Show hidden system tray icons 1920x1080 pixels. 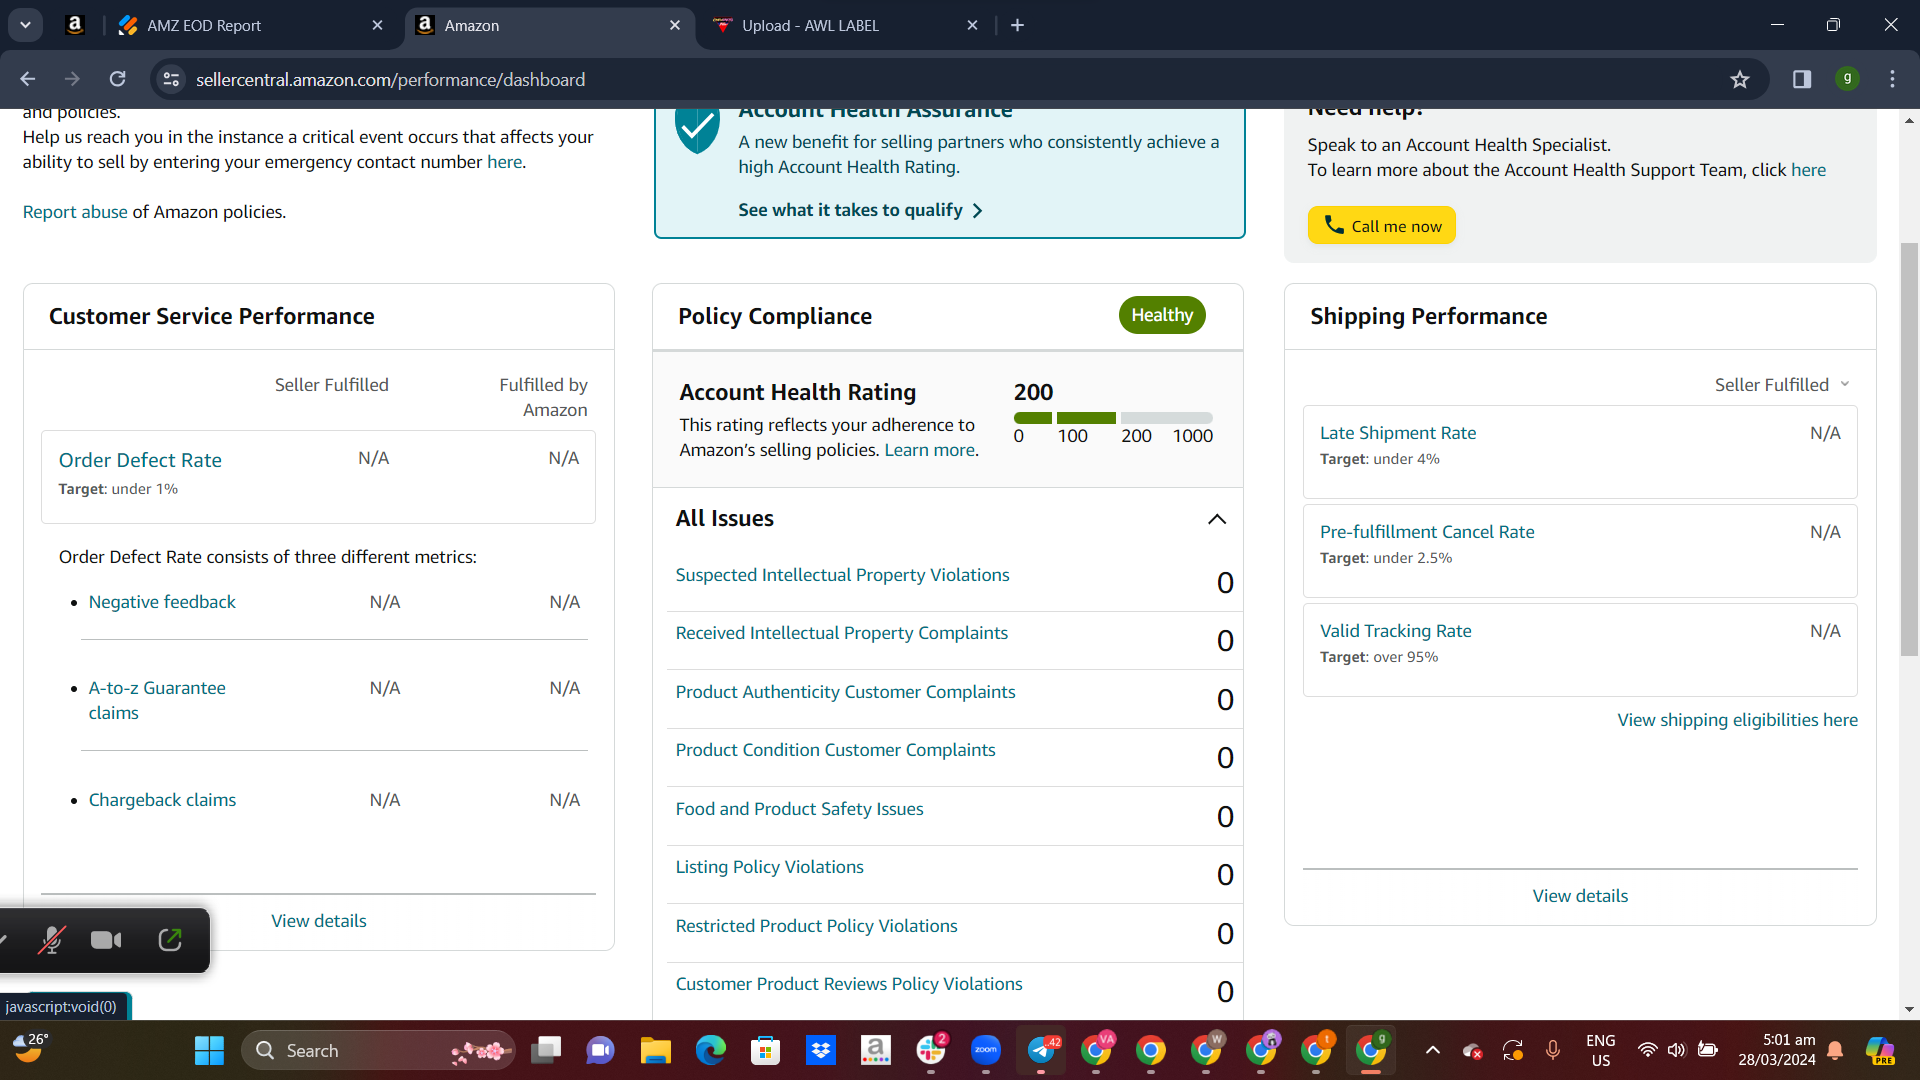(x=1433, y=1050)
